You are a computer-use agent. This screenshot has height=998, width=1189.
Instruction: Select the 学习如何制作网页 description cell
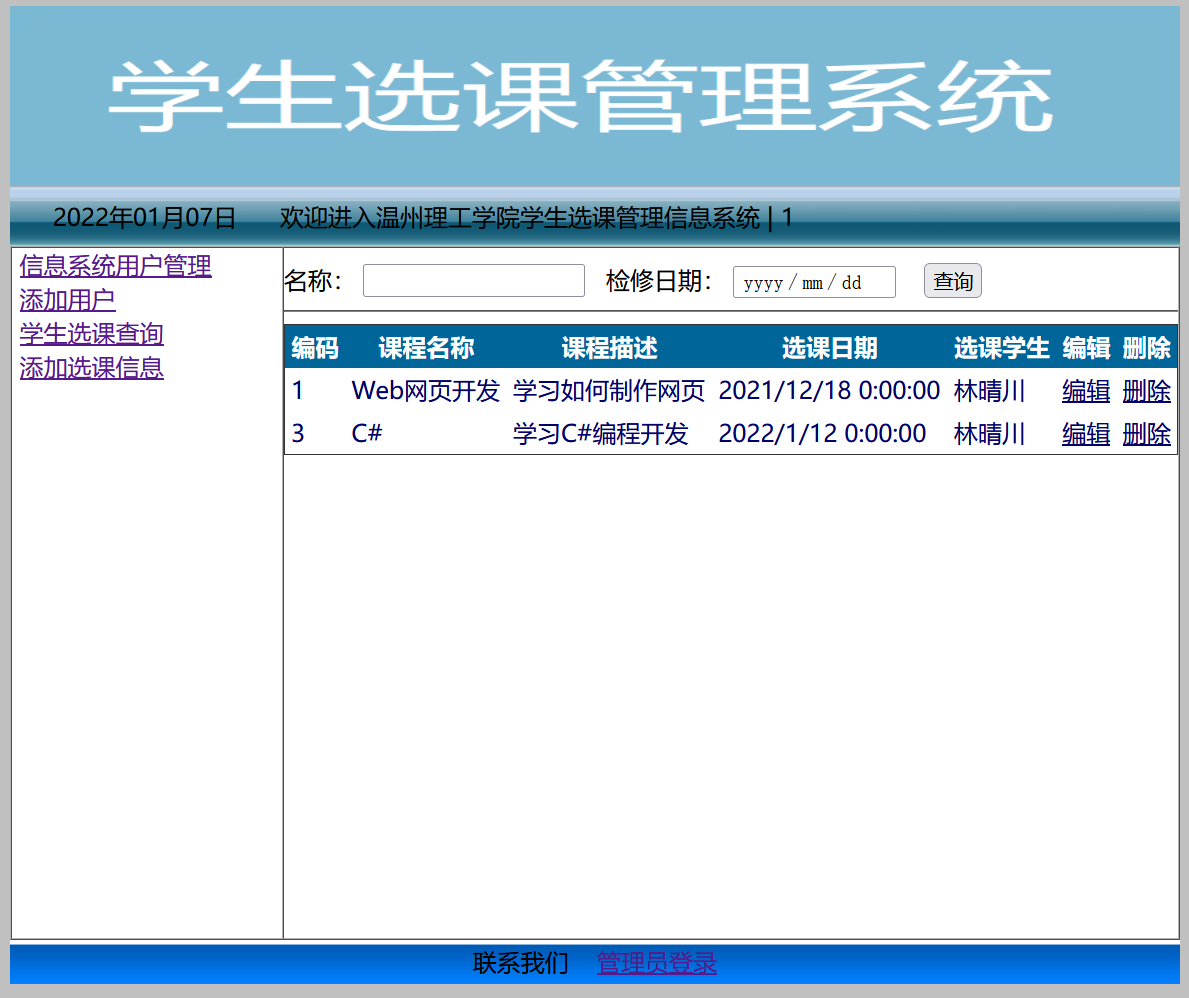click(609, 391)
